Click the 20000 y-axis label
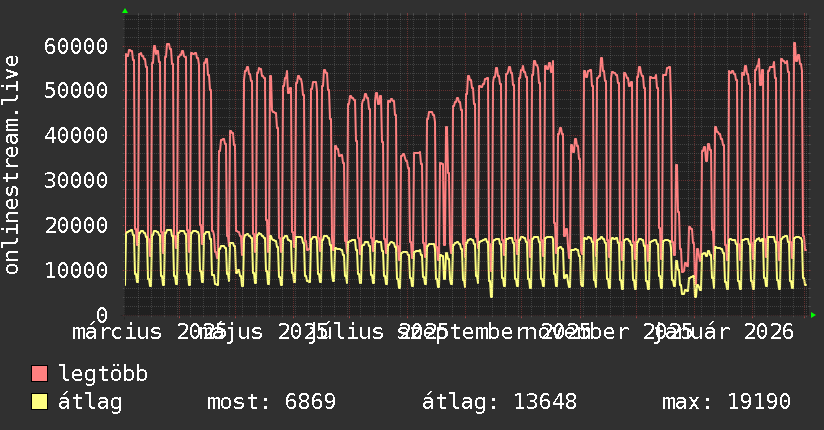This screenshot has width=824, height=430. click(x=76, y=226)
